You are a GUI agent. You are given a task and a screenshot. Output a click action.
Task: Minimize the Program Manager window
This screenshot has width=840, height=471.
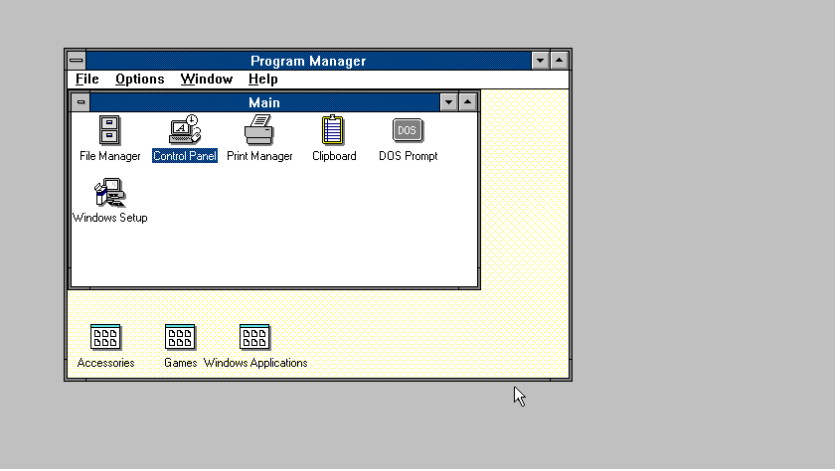(540, 61)
